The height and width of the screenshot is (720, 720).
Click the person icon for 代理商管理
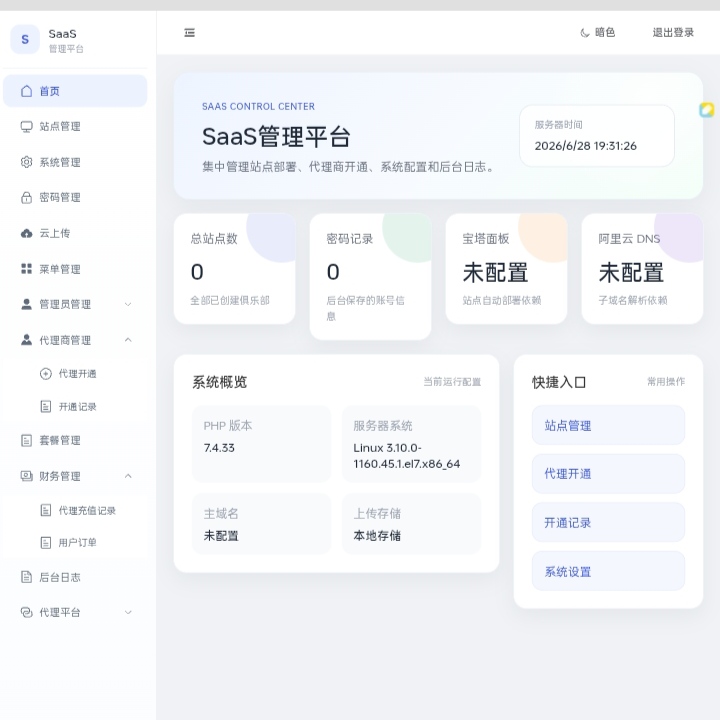pos(27,340)
